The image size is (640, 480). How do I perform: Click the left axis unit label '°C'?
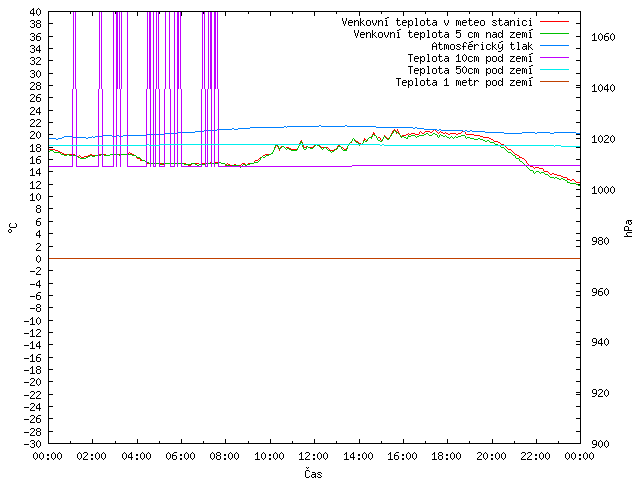(13, 228)
